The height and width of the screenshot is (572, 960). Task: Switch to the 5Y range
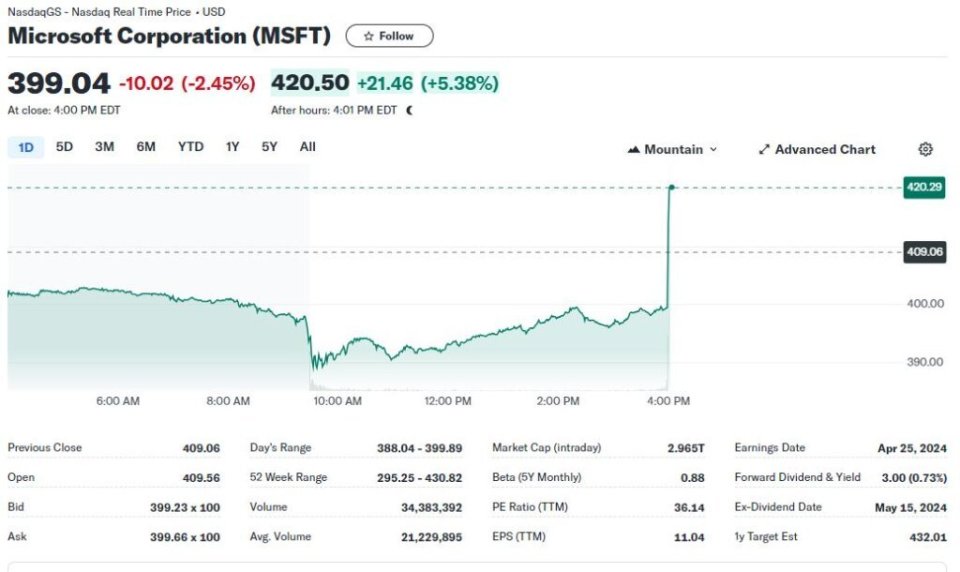[269, 147]
